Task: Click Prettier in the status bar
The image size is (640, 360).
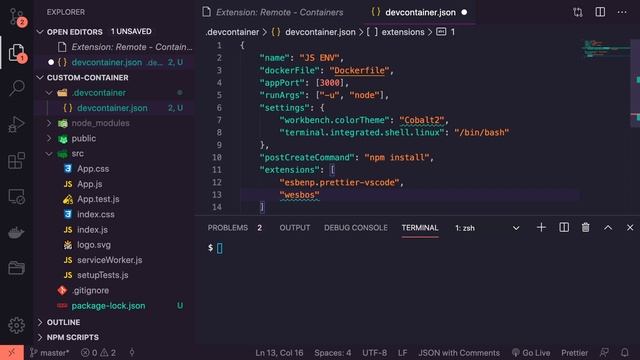Action: (x=574, y=353)
